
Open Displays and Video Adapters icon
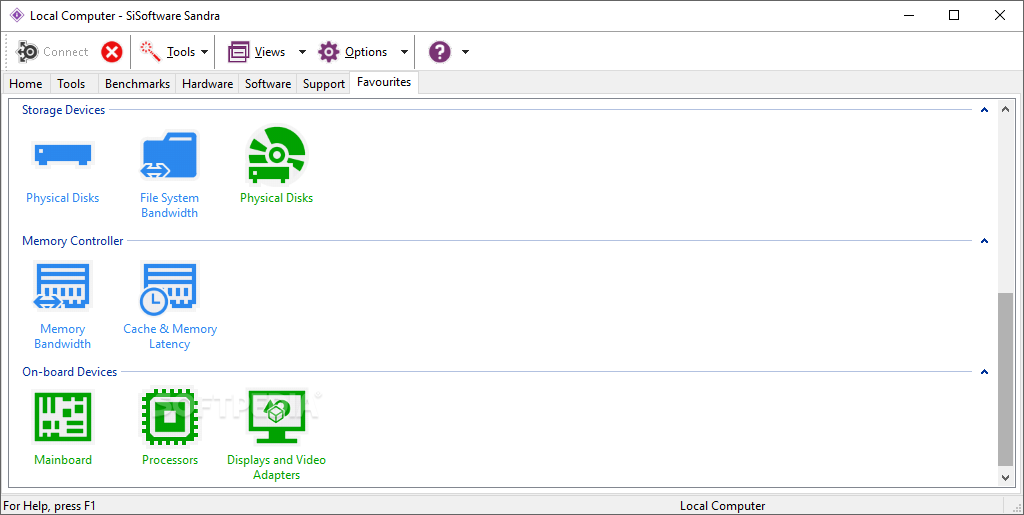(x=277, y=416)
